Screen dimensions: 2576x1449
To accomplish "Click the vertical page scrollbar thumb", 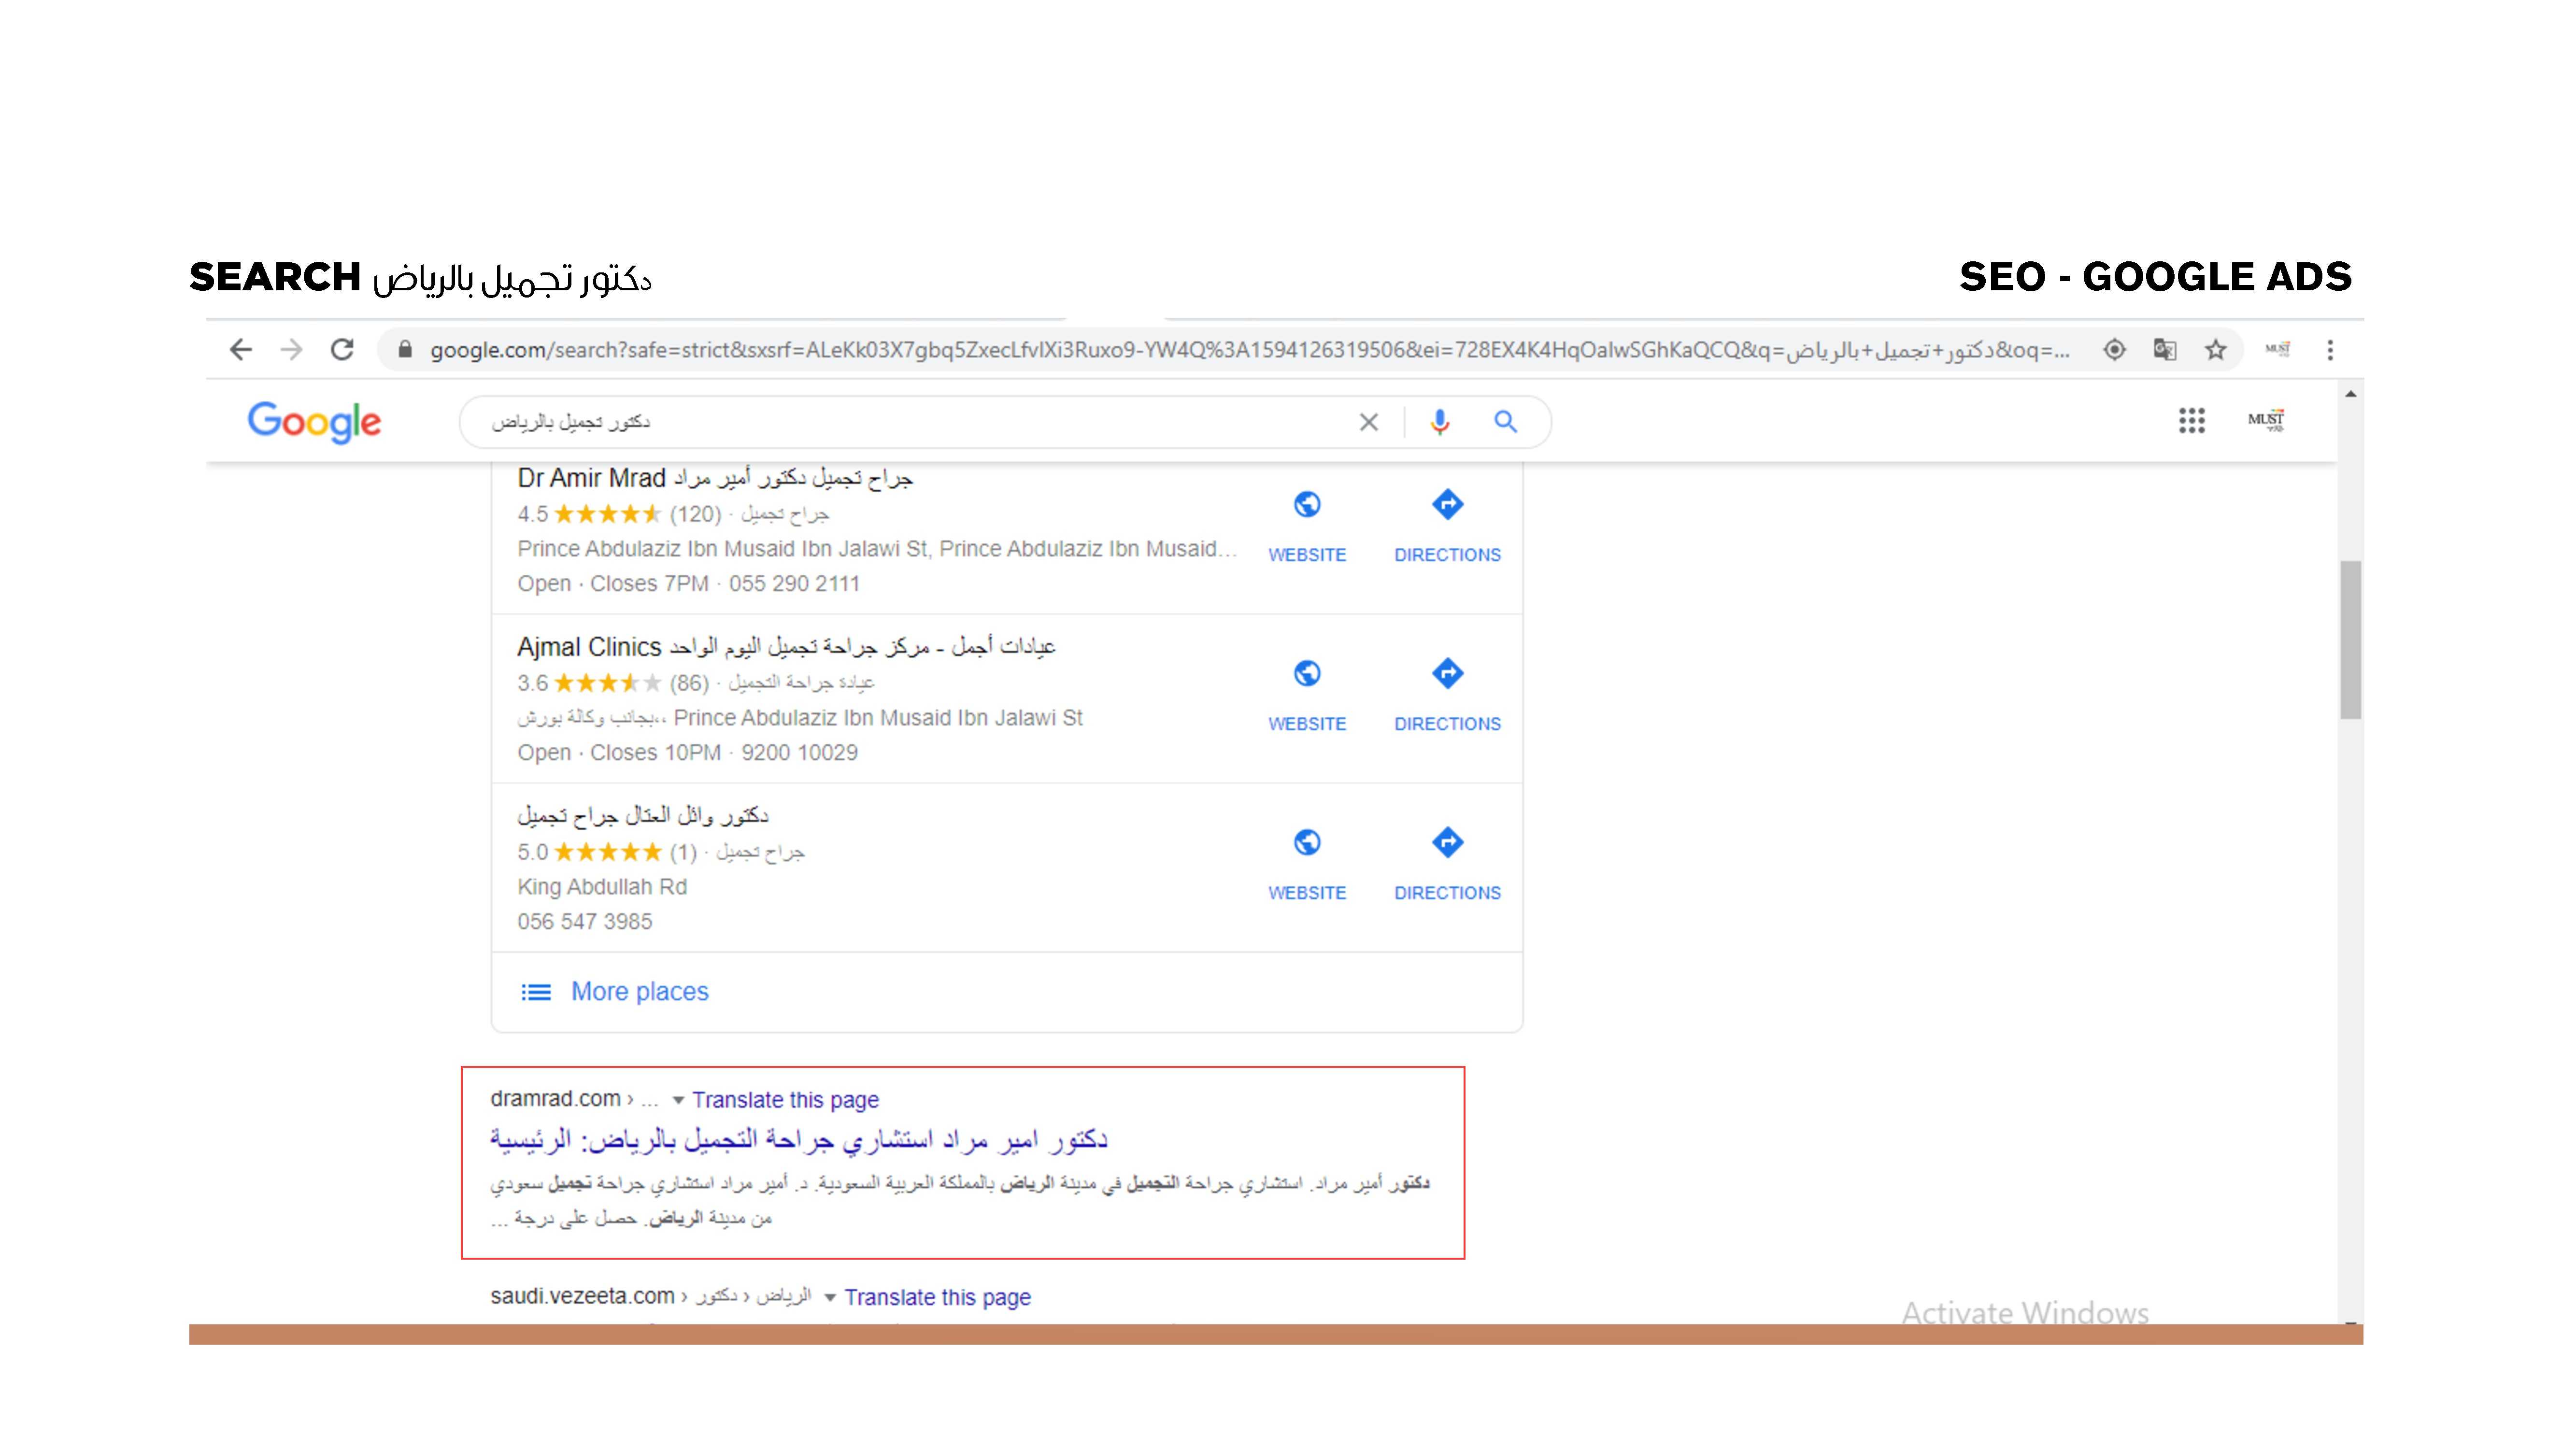I will tap(2351, 640).
